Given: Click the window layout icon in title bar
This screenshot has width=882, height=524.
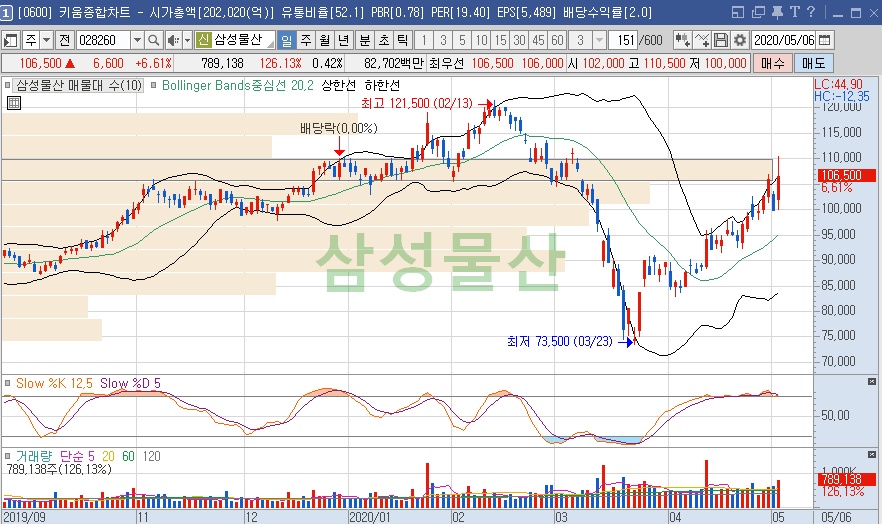Looking at the screenshot, I should click(x=738, y=12).
